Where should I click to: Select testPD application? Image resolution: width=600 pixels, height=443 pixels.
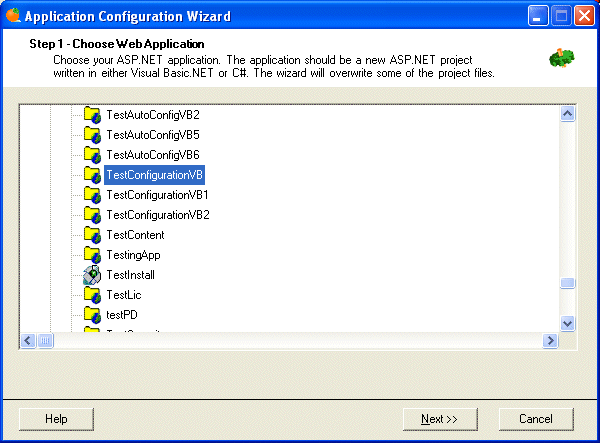122,314
